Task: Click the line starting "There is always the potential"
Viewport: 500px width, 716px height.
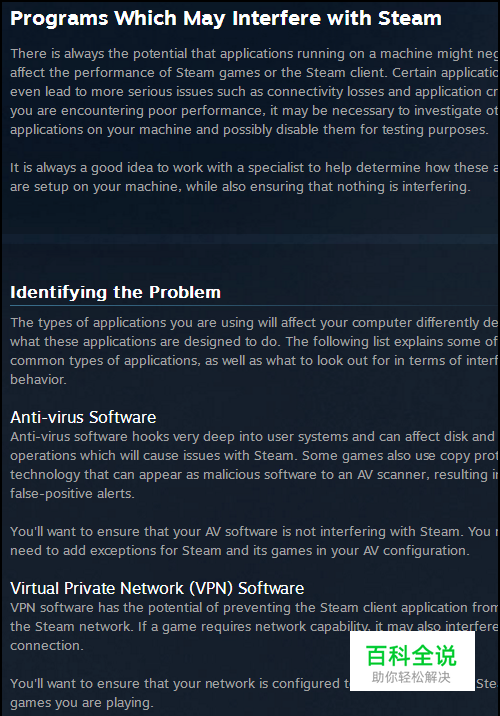Action: pos(254,53)
